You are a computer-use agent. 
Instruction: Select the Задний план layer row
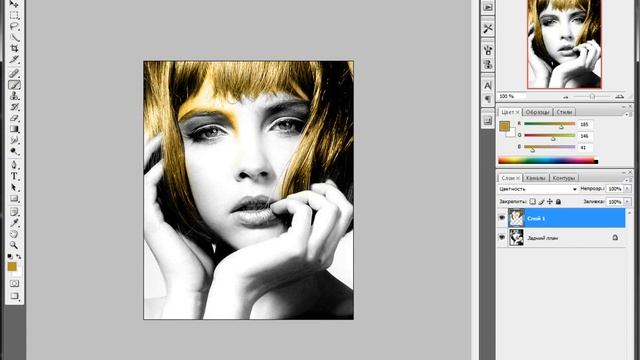[x=562, y=238]
